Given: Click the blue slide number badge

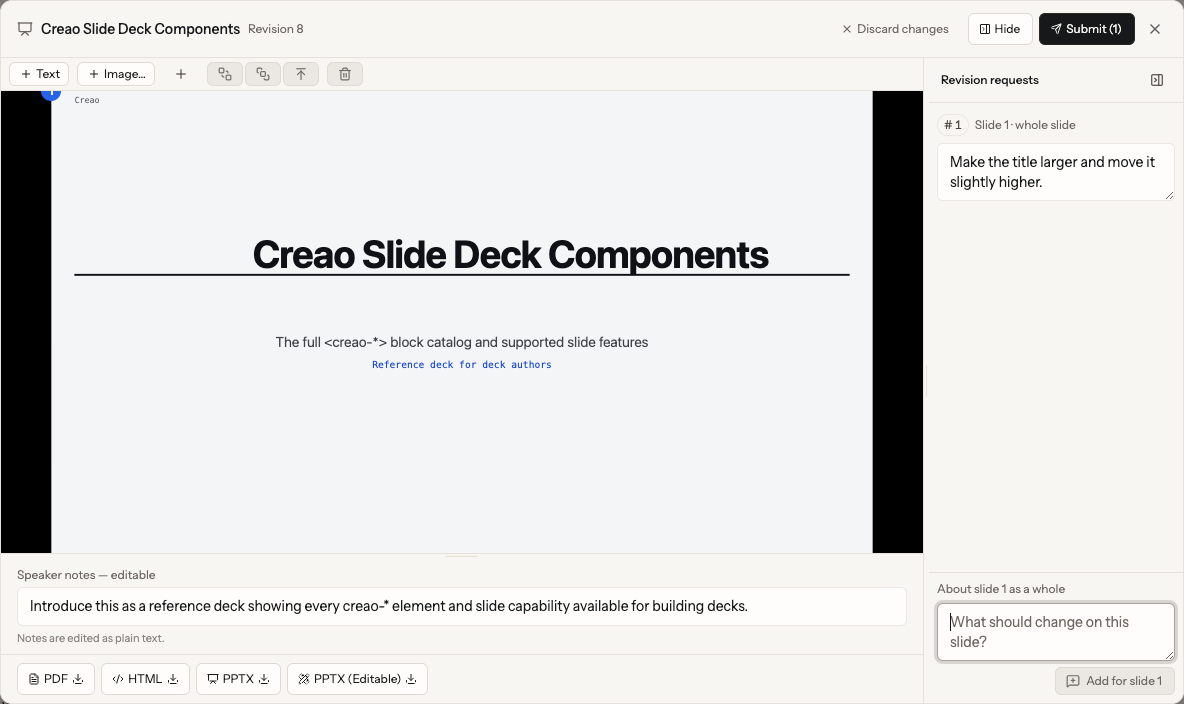Looking at the screenshot, I should tap(51, 94).
